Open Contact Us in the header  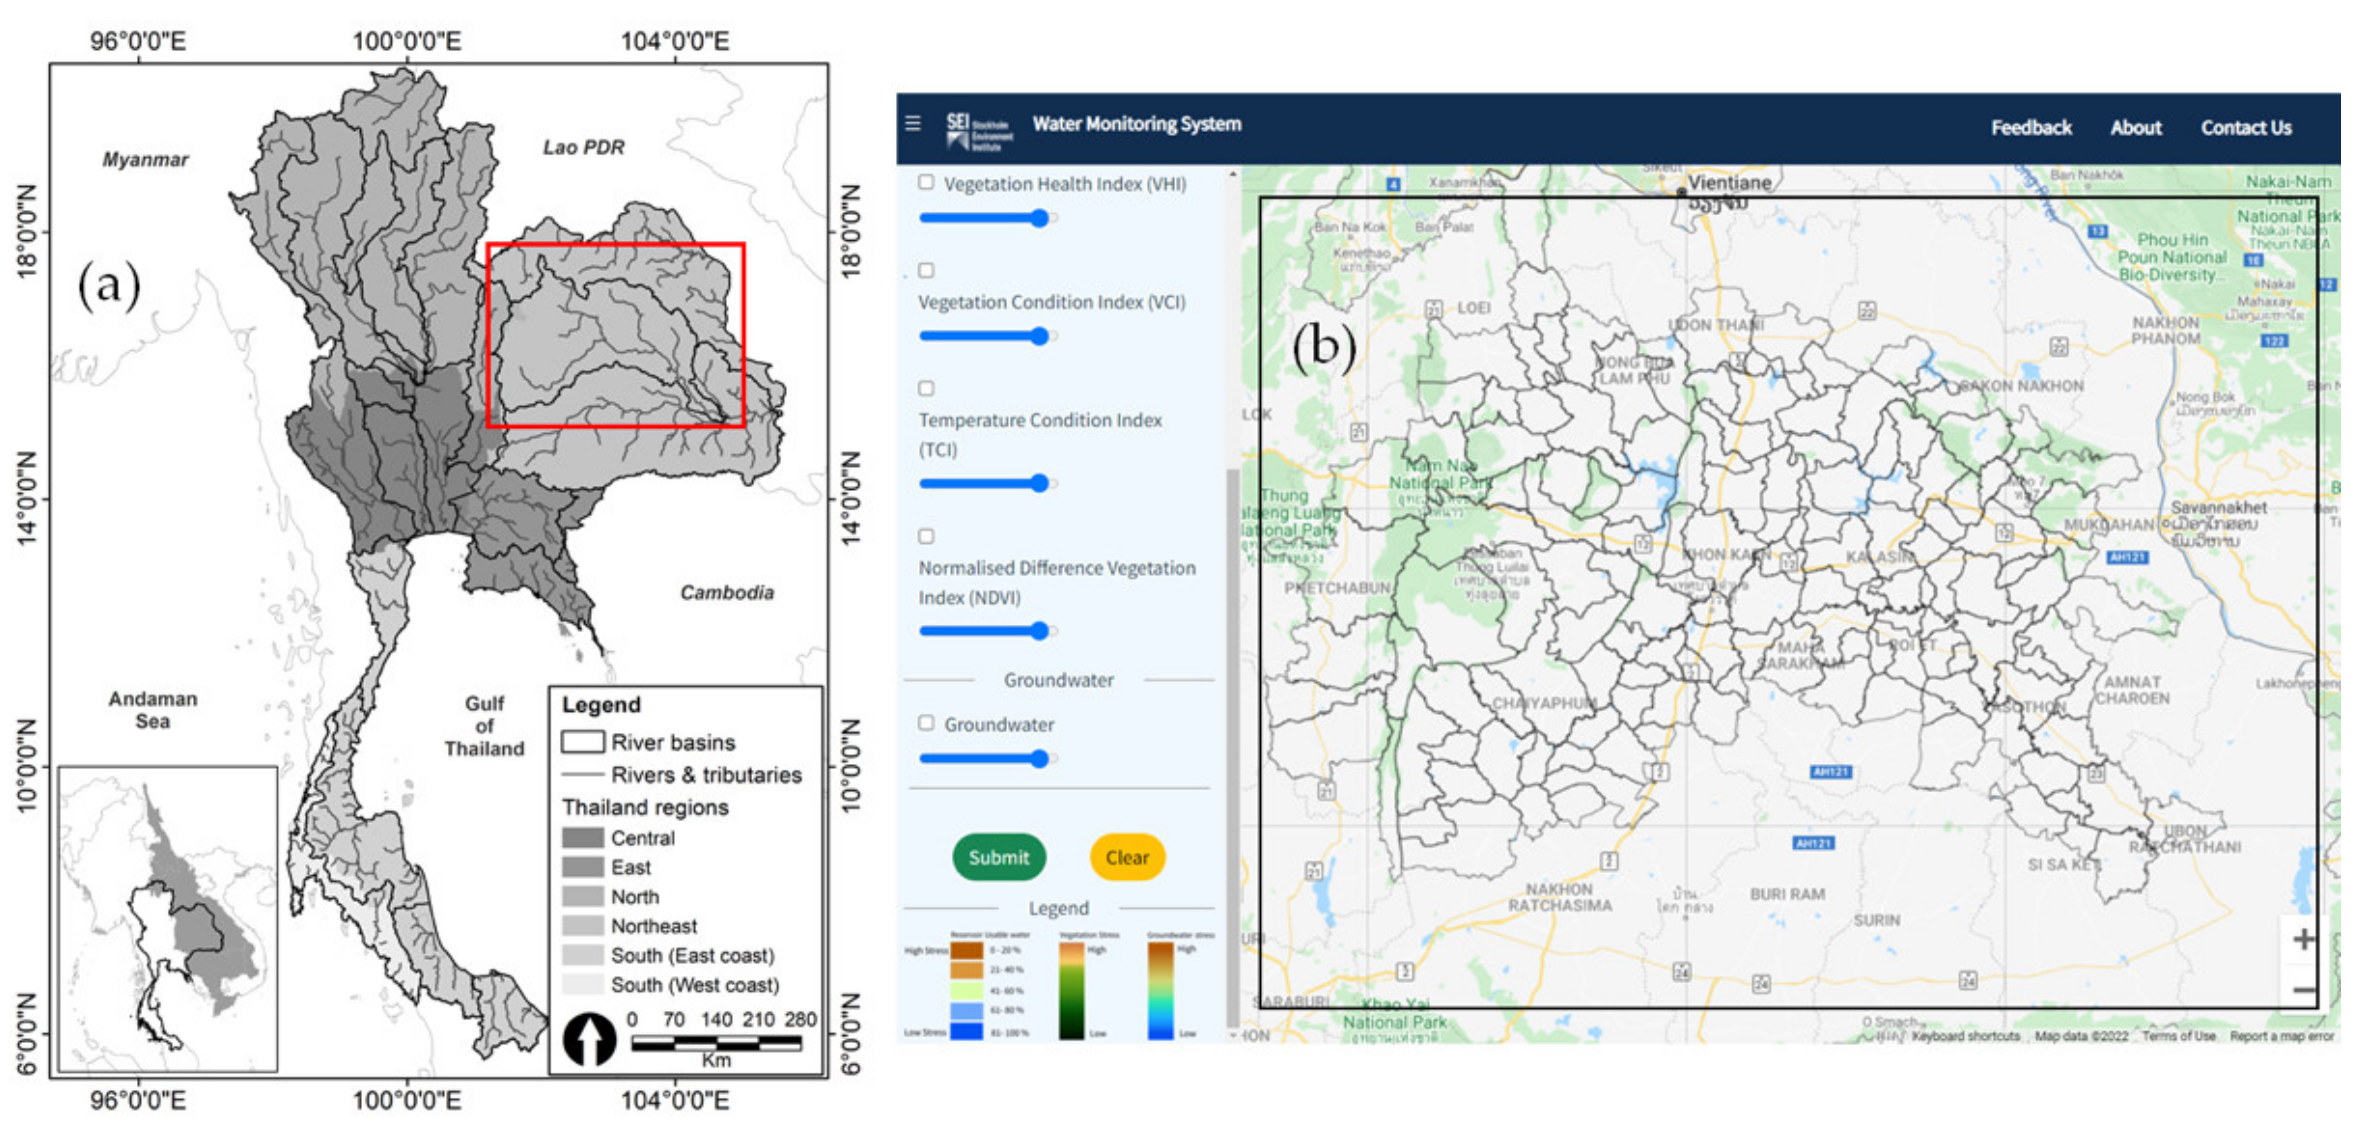[x=2245, y=128]
